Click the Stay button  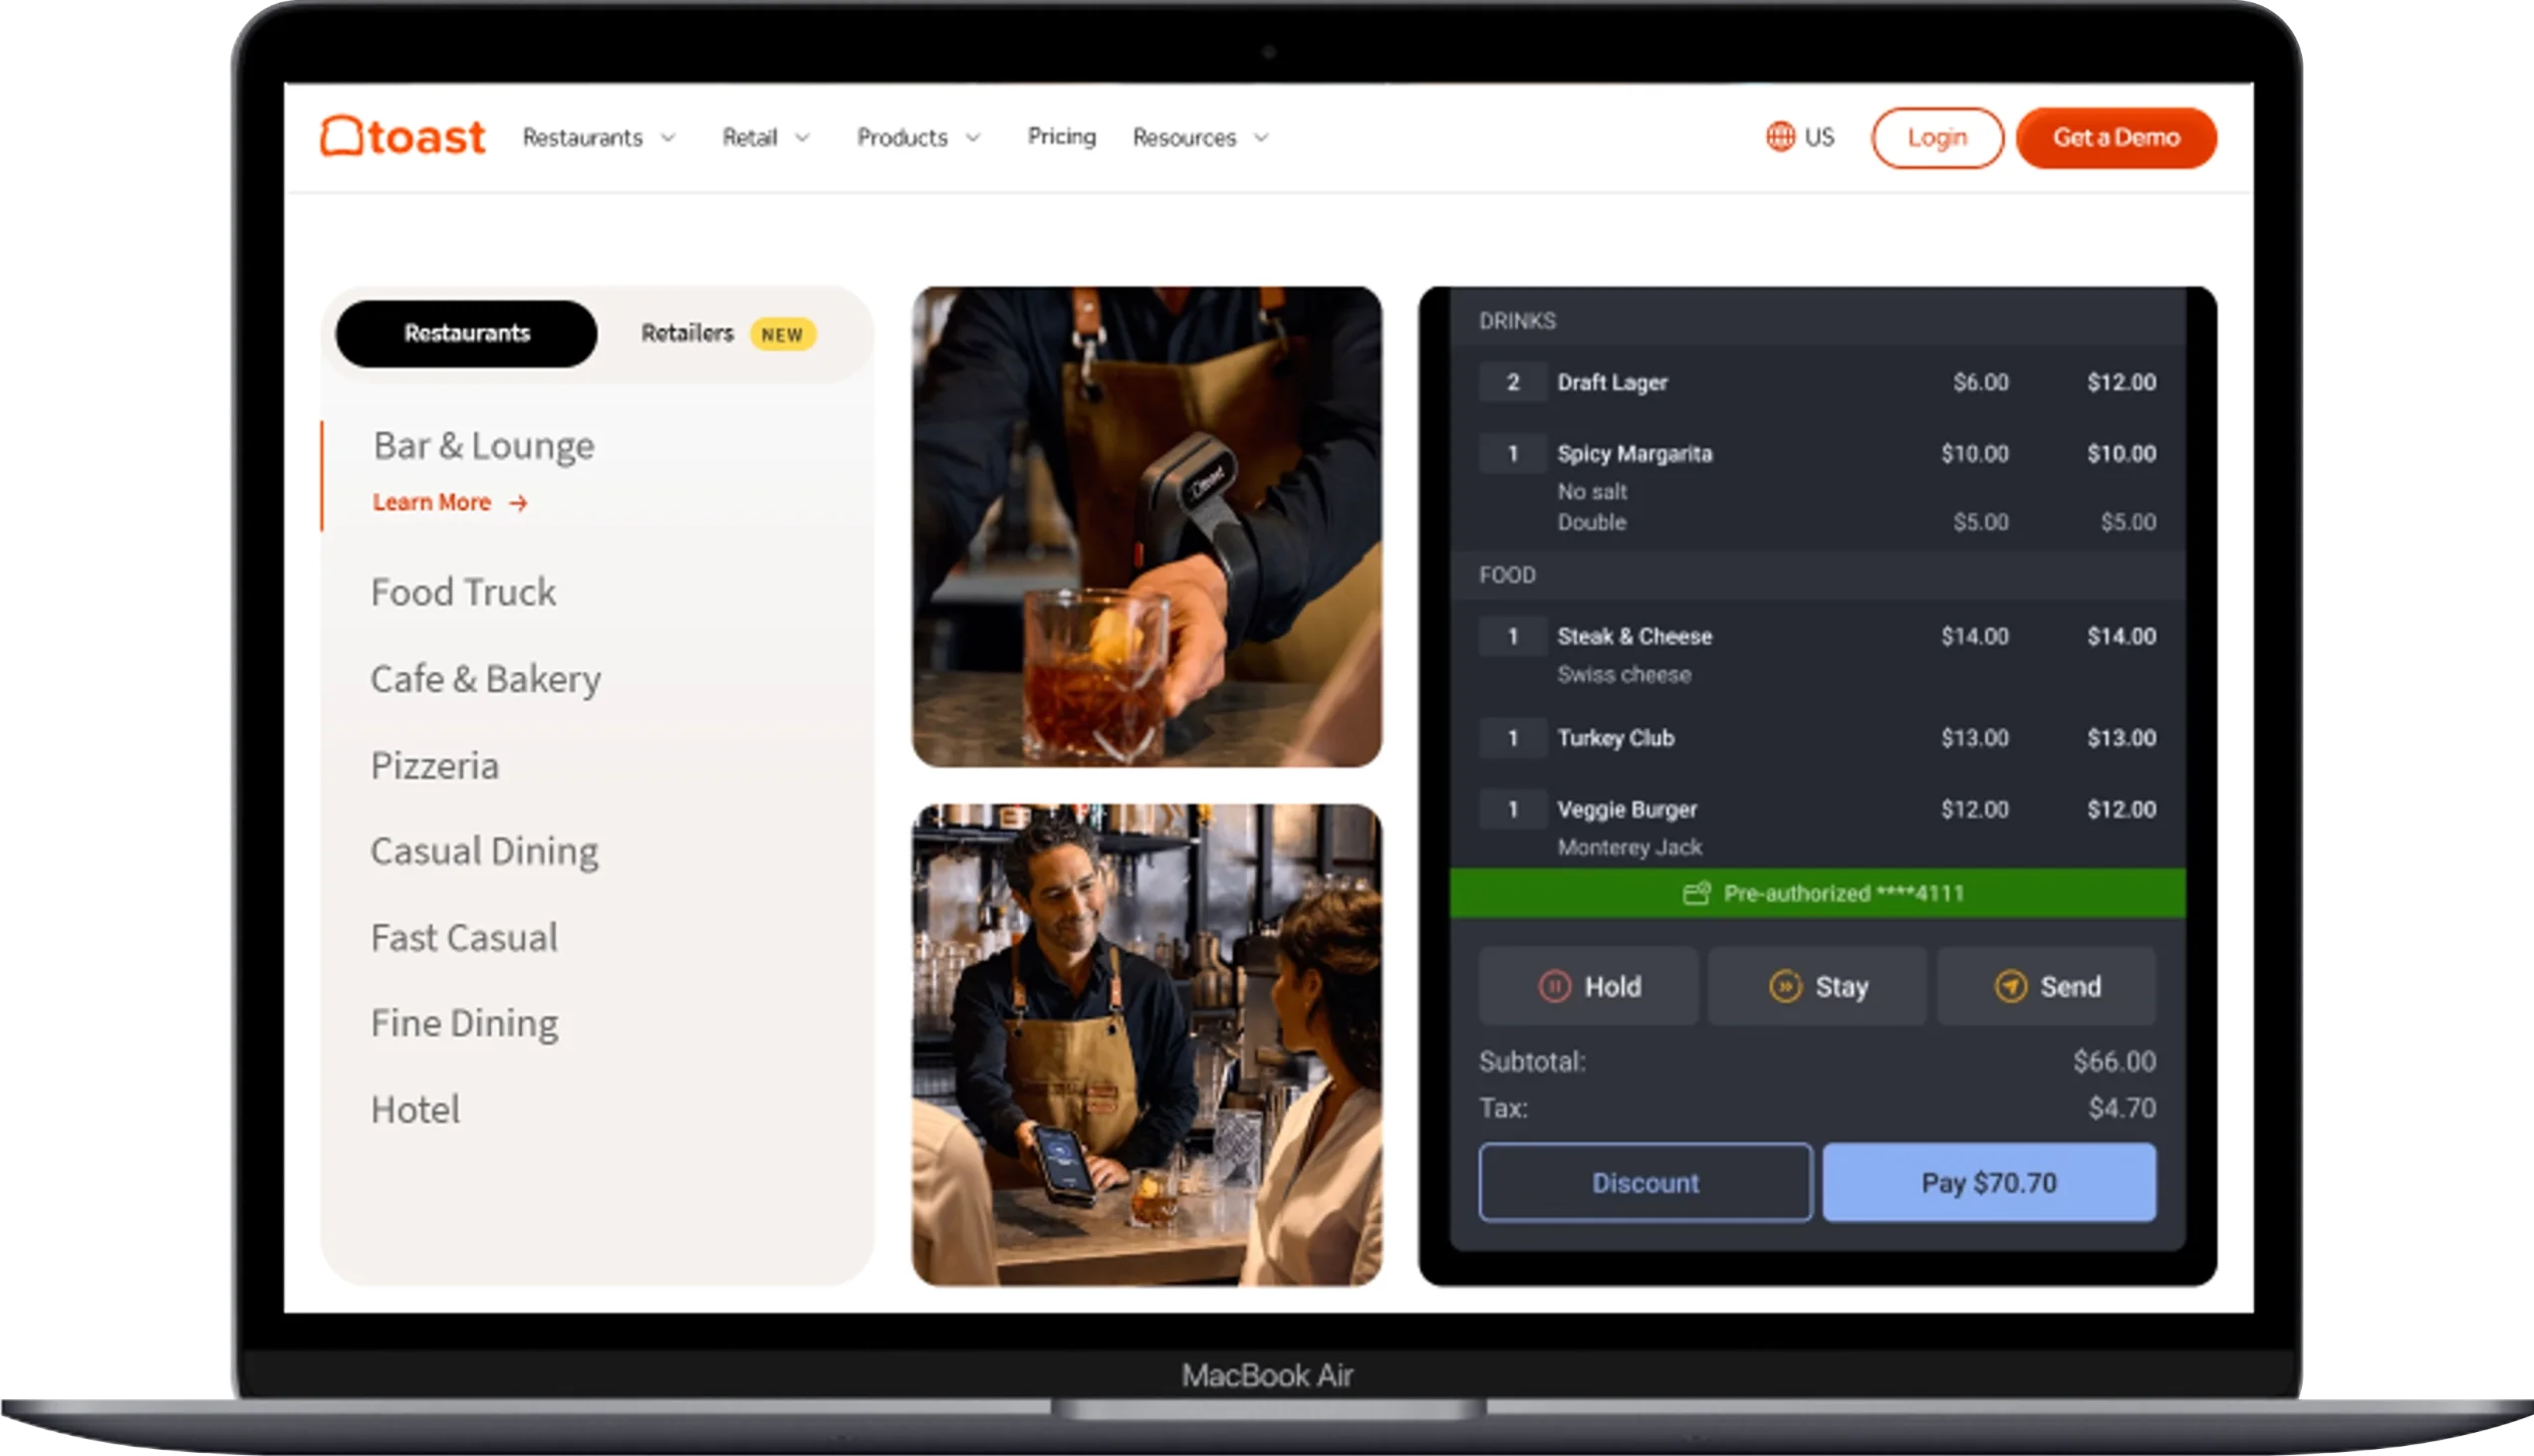(x=1817, y=986)
